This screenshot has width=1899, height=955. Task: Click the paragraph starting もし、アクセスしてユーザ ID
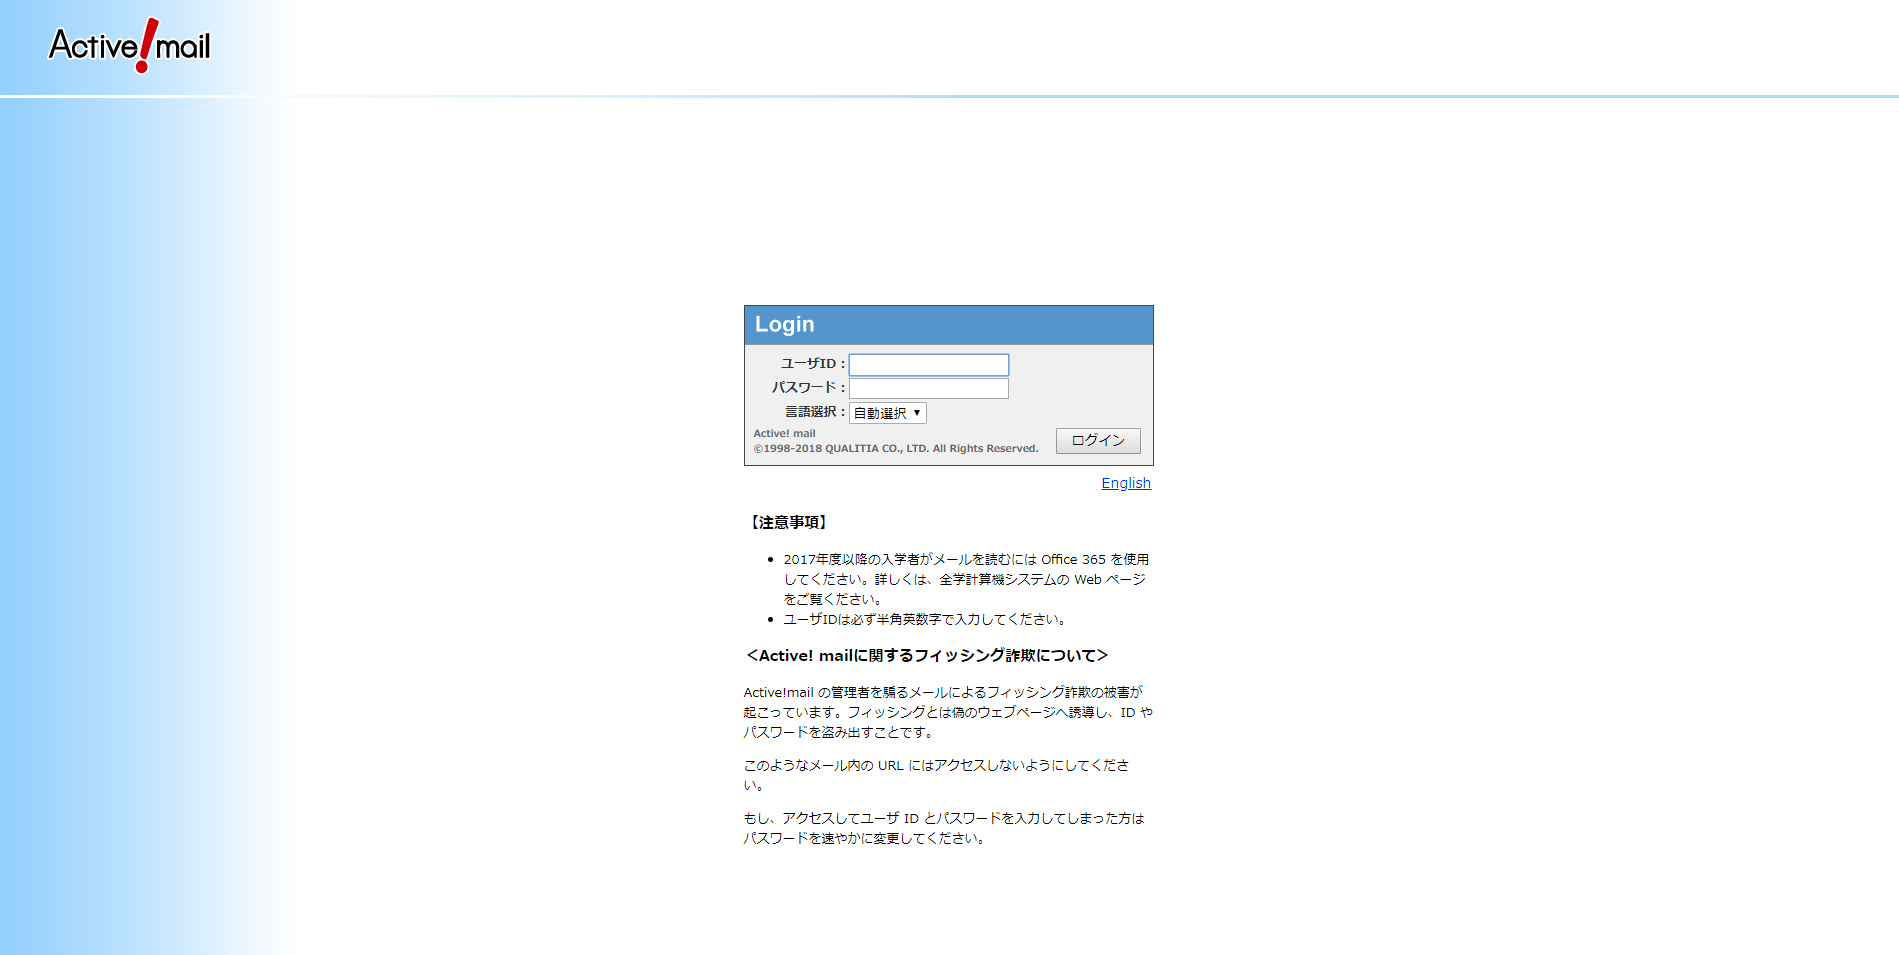pos(944,828)
